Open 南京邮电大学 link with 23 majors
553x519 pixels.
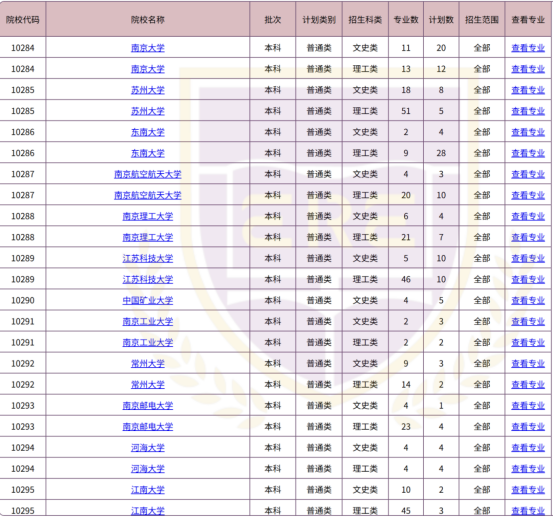click(x=147, y=427)
